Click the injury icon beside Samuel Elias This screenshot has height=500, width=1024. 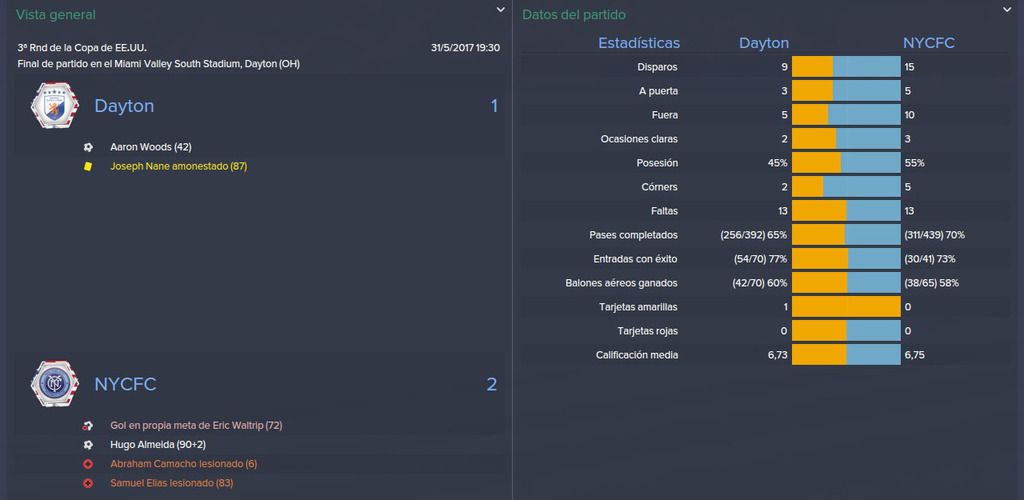(88, 484)
